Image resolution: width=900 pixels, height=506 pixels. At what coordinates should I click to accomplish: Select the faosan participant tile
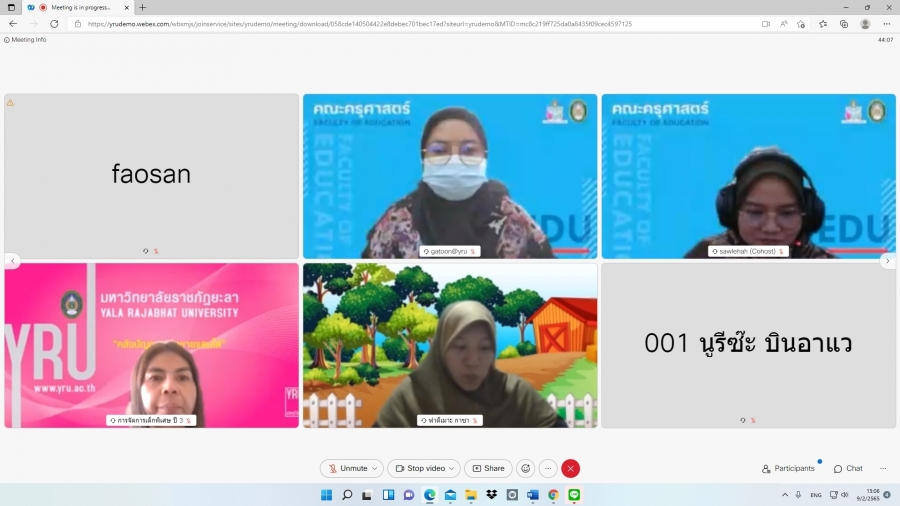(151, 176)
